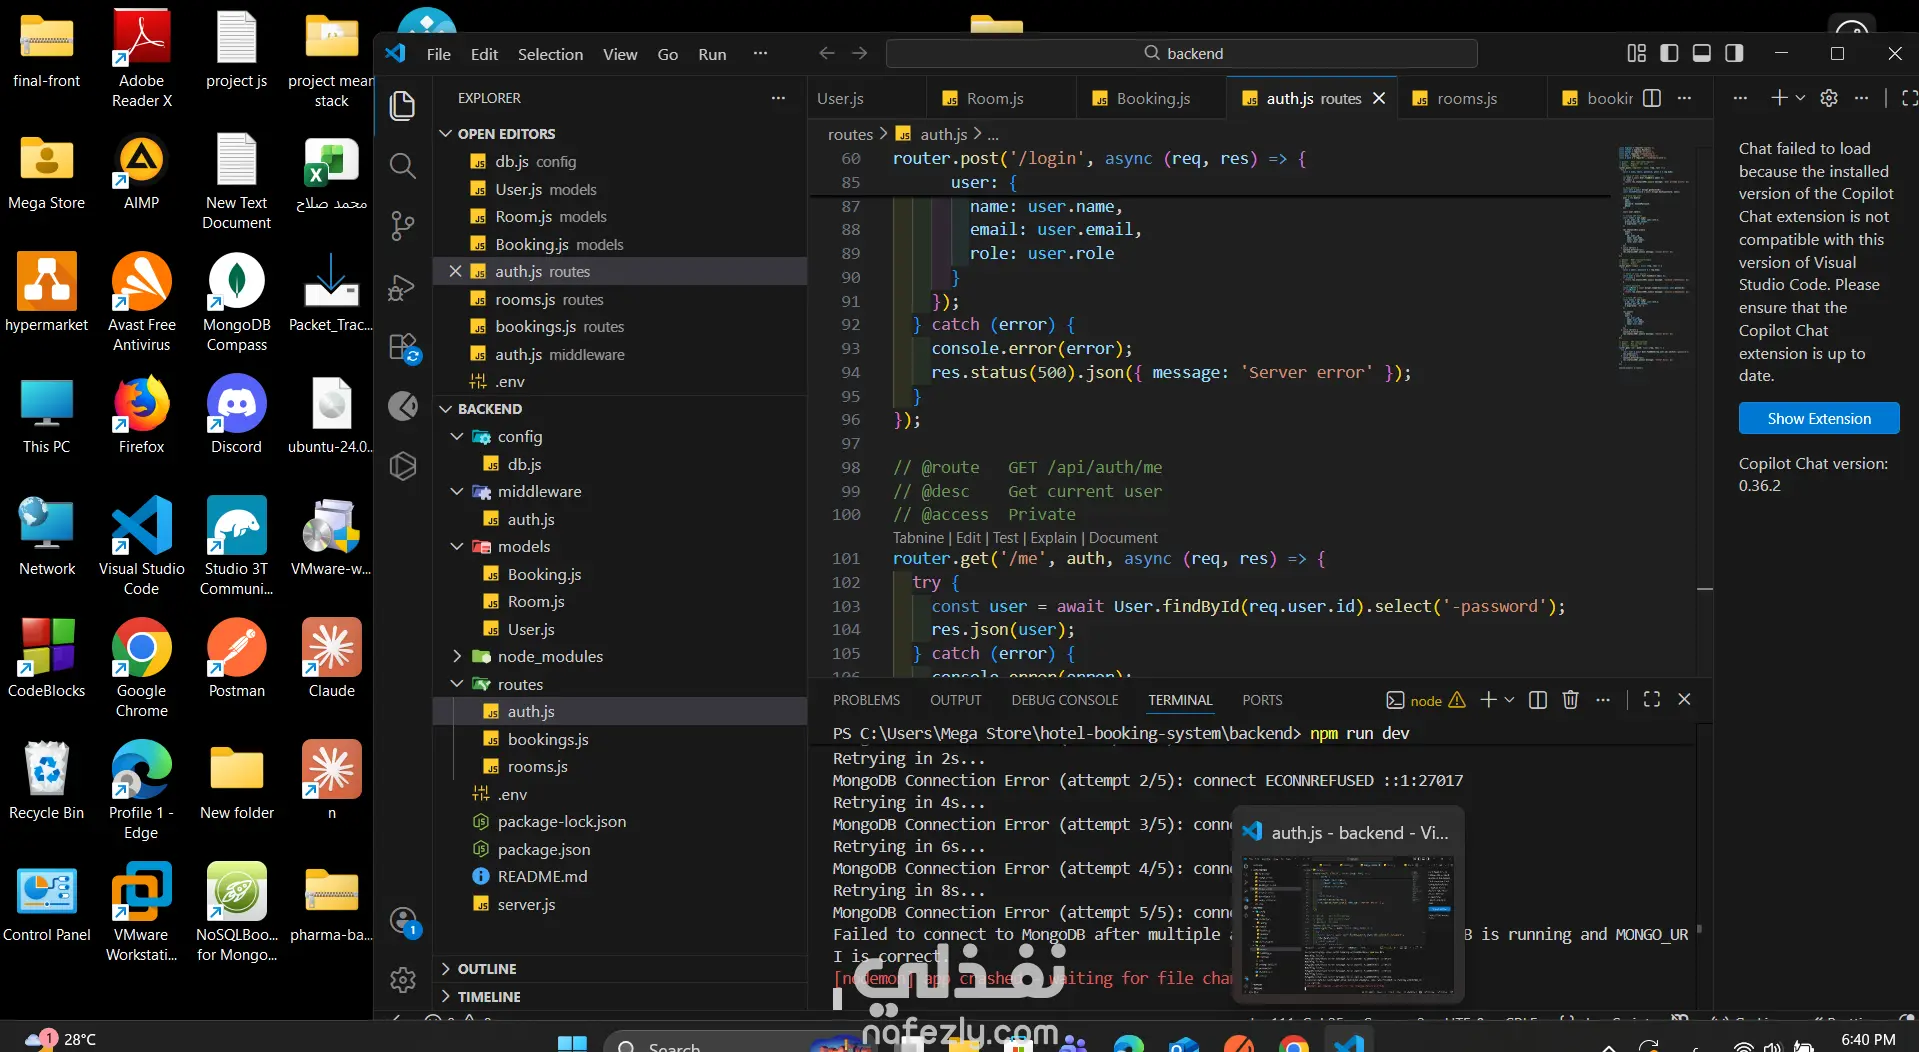
Task: Open the Source Control view
Action: coord(402,226)
